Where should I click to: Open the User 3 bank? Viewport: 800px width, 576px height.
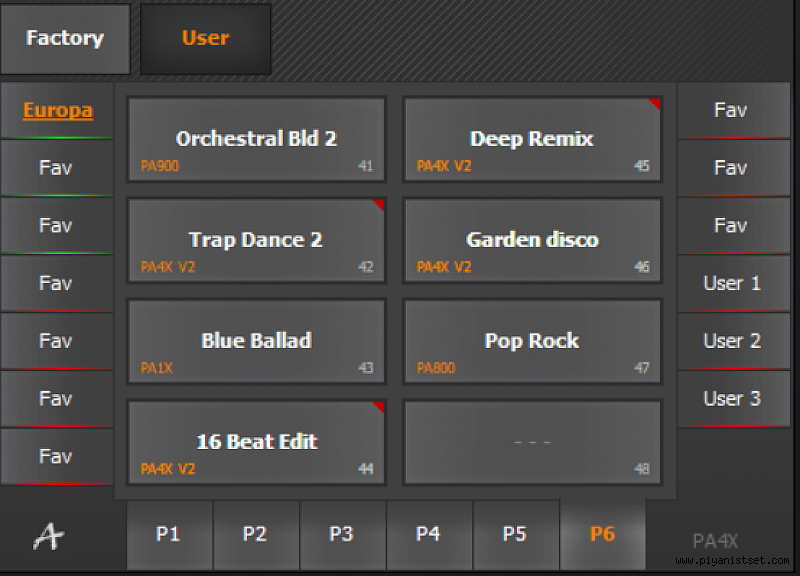(x=733, y=398)
